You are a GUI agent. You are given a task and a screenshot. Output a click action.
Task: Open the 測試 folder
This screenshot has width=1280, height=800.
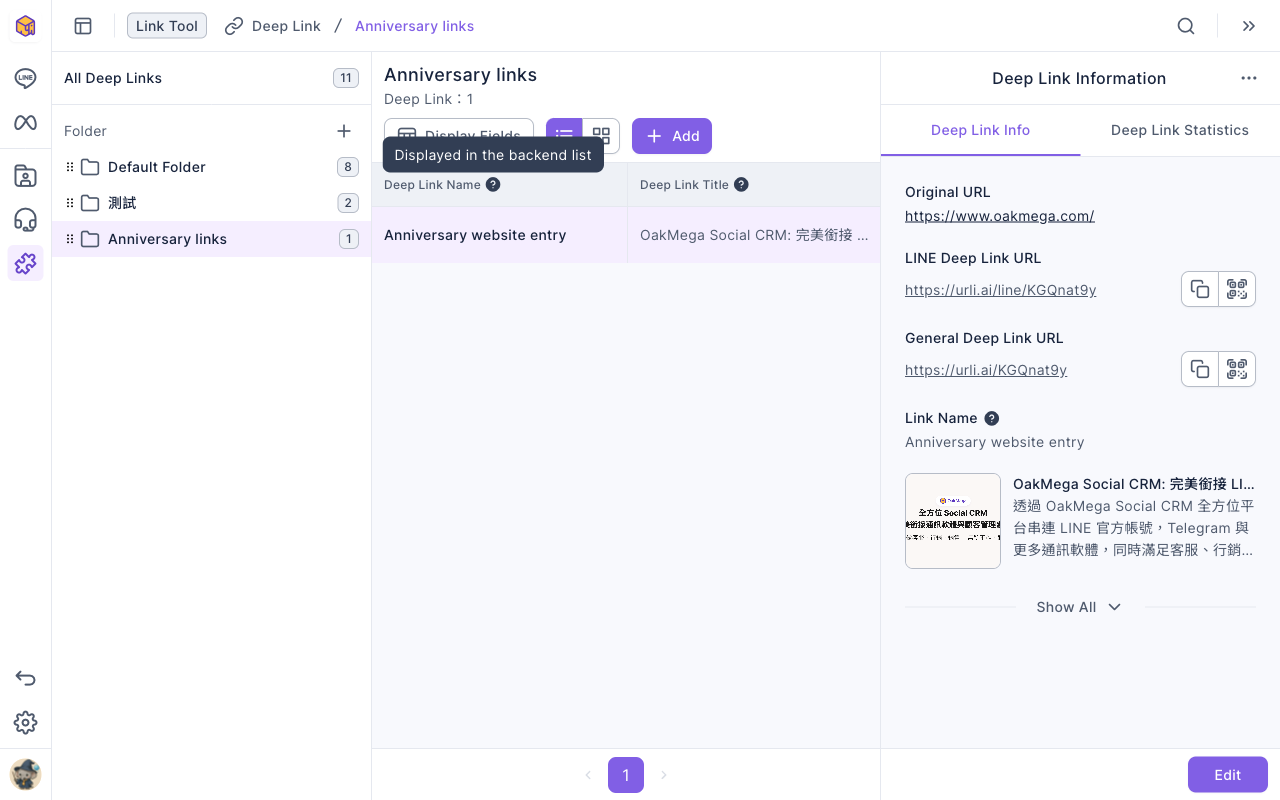(x=211, y=203)
